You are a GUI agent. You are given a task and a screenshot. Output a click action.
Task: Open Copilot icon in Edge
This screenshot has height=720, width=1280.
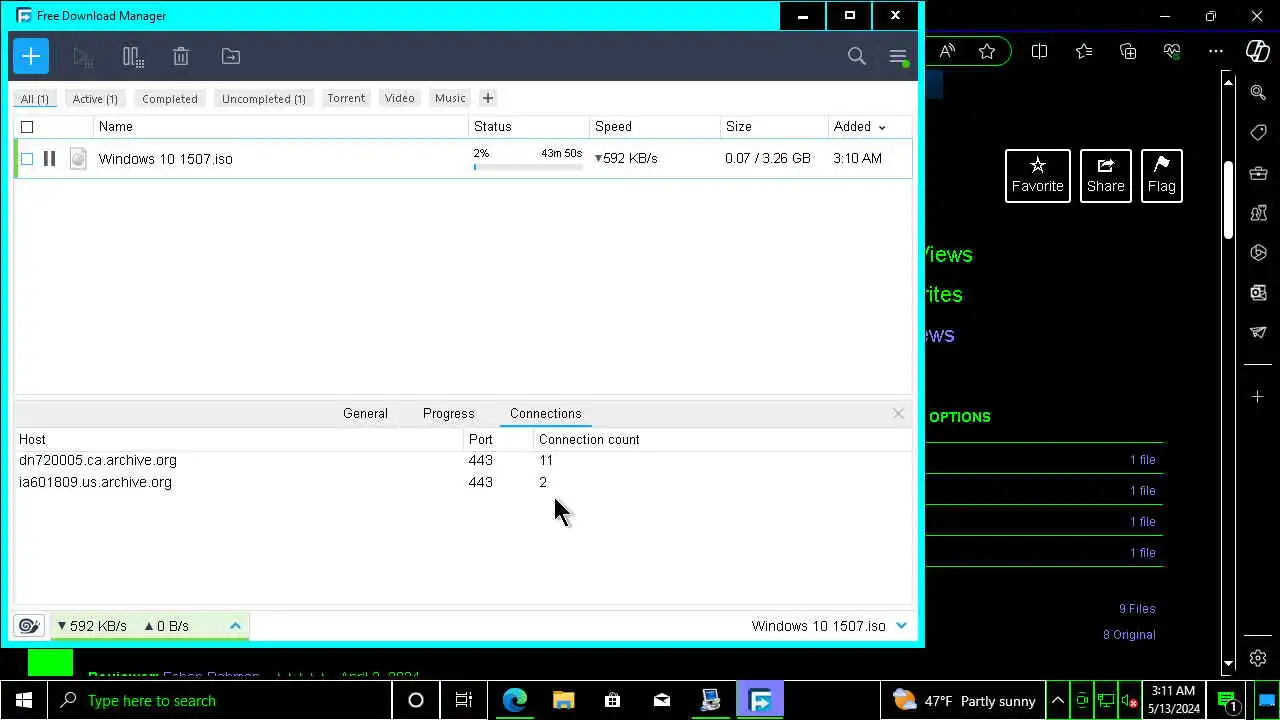[1258, 51]
